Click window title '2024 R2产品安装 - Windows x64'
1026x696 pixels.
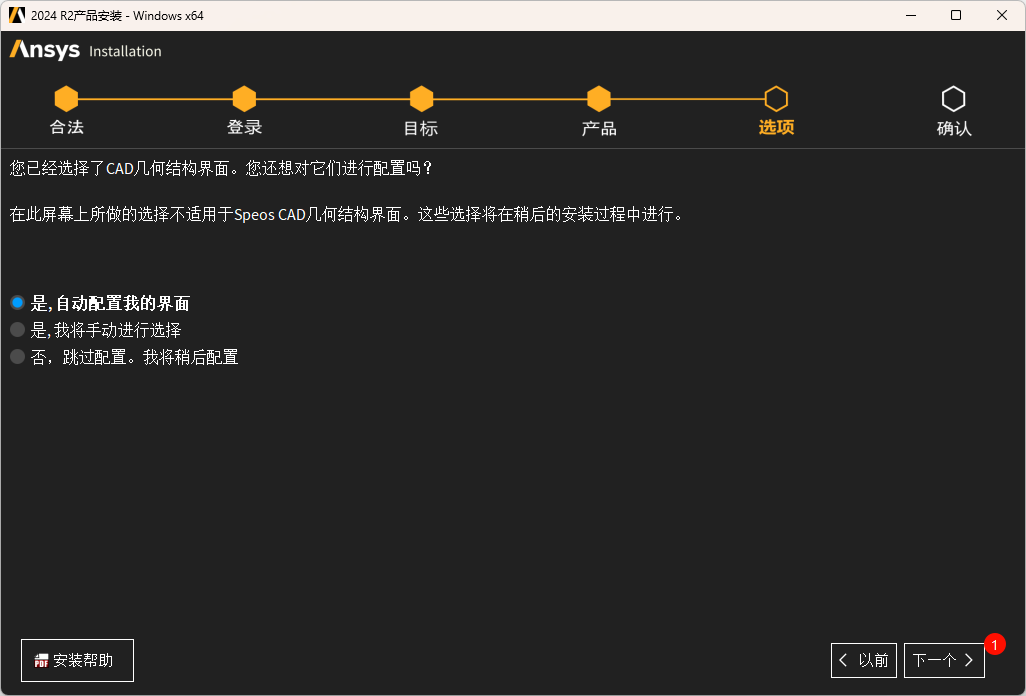click(x=117, y=15)
